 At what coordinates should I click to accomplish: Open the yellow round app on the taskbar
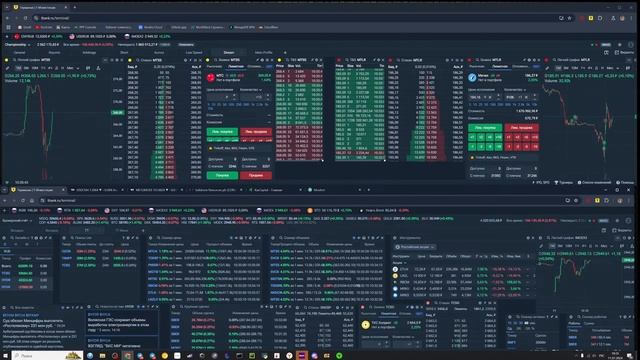[164, 356]
